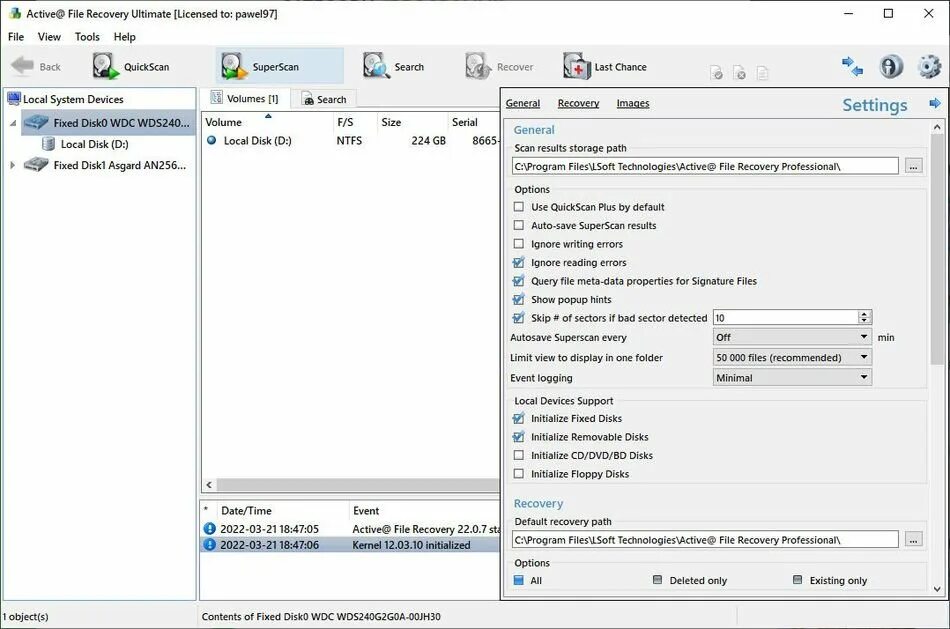Image resolution: width=950 pixels, height=629 pixels.
Task: Collapse Fixed Disk0 tree node
Action: (13, 123)
